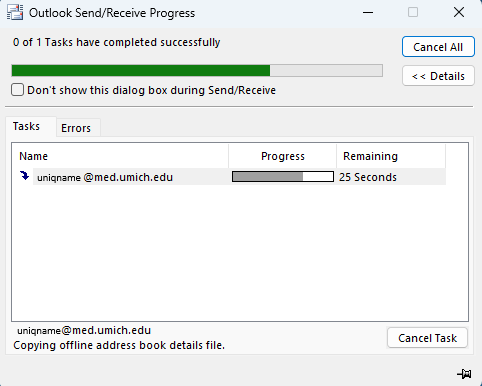Screen dimensions: 482x386
Task: Minimize the Send/Receive Progress window
Action: pyautogui.click(x=368, y=13)
